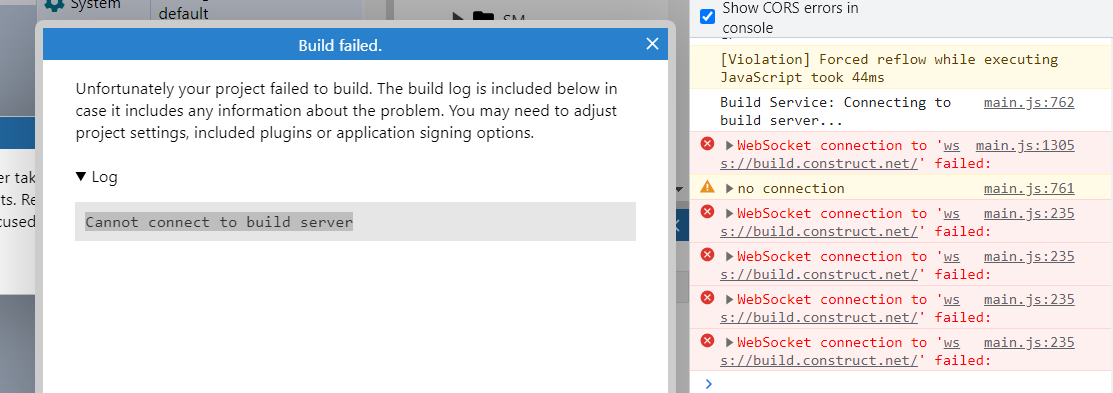The width and height of the screenshot is (1113, 393).
Task: Open main.js:761 source link
Action: tap(1029, 189)
